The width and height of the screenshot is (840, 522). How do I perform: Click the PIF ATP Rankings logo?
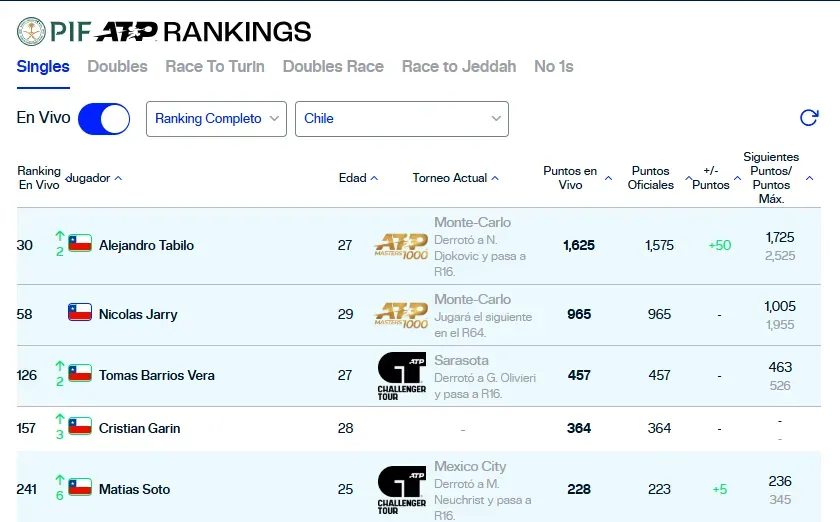tap(165, 31)
